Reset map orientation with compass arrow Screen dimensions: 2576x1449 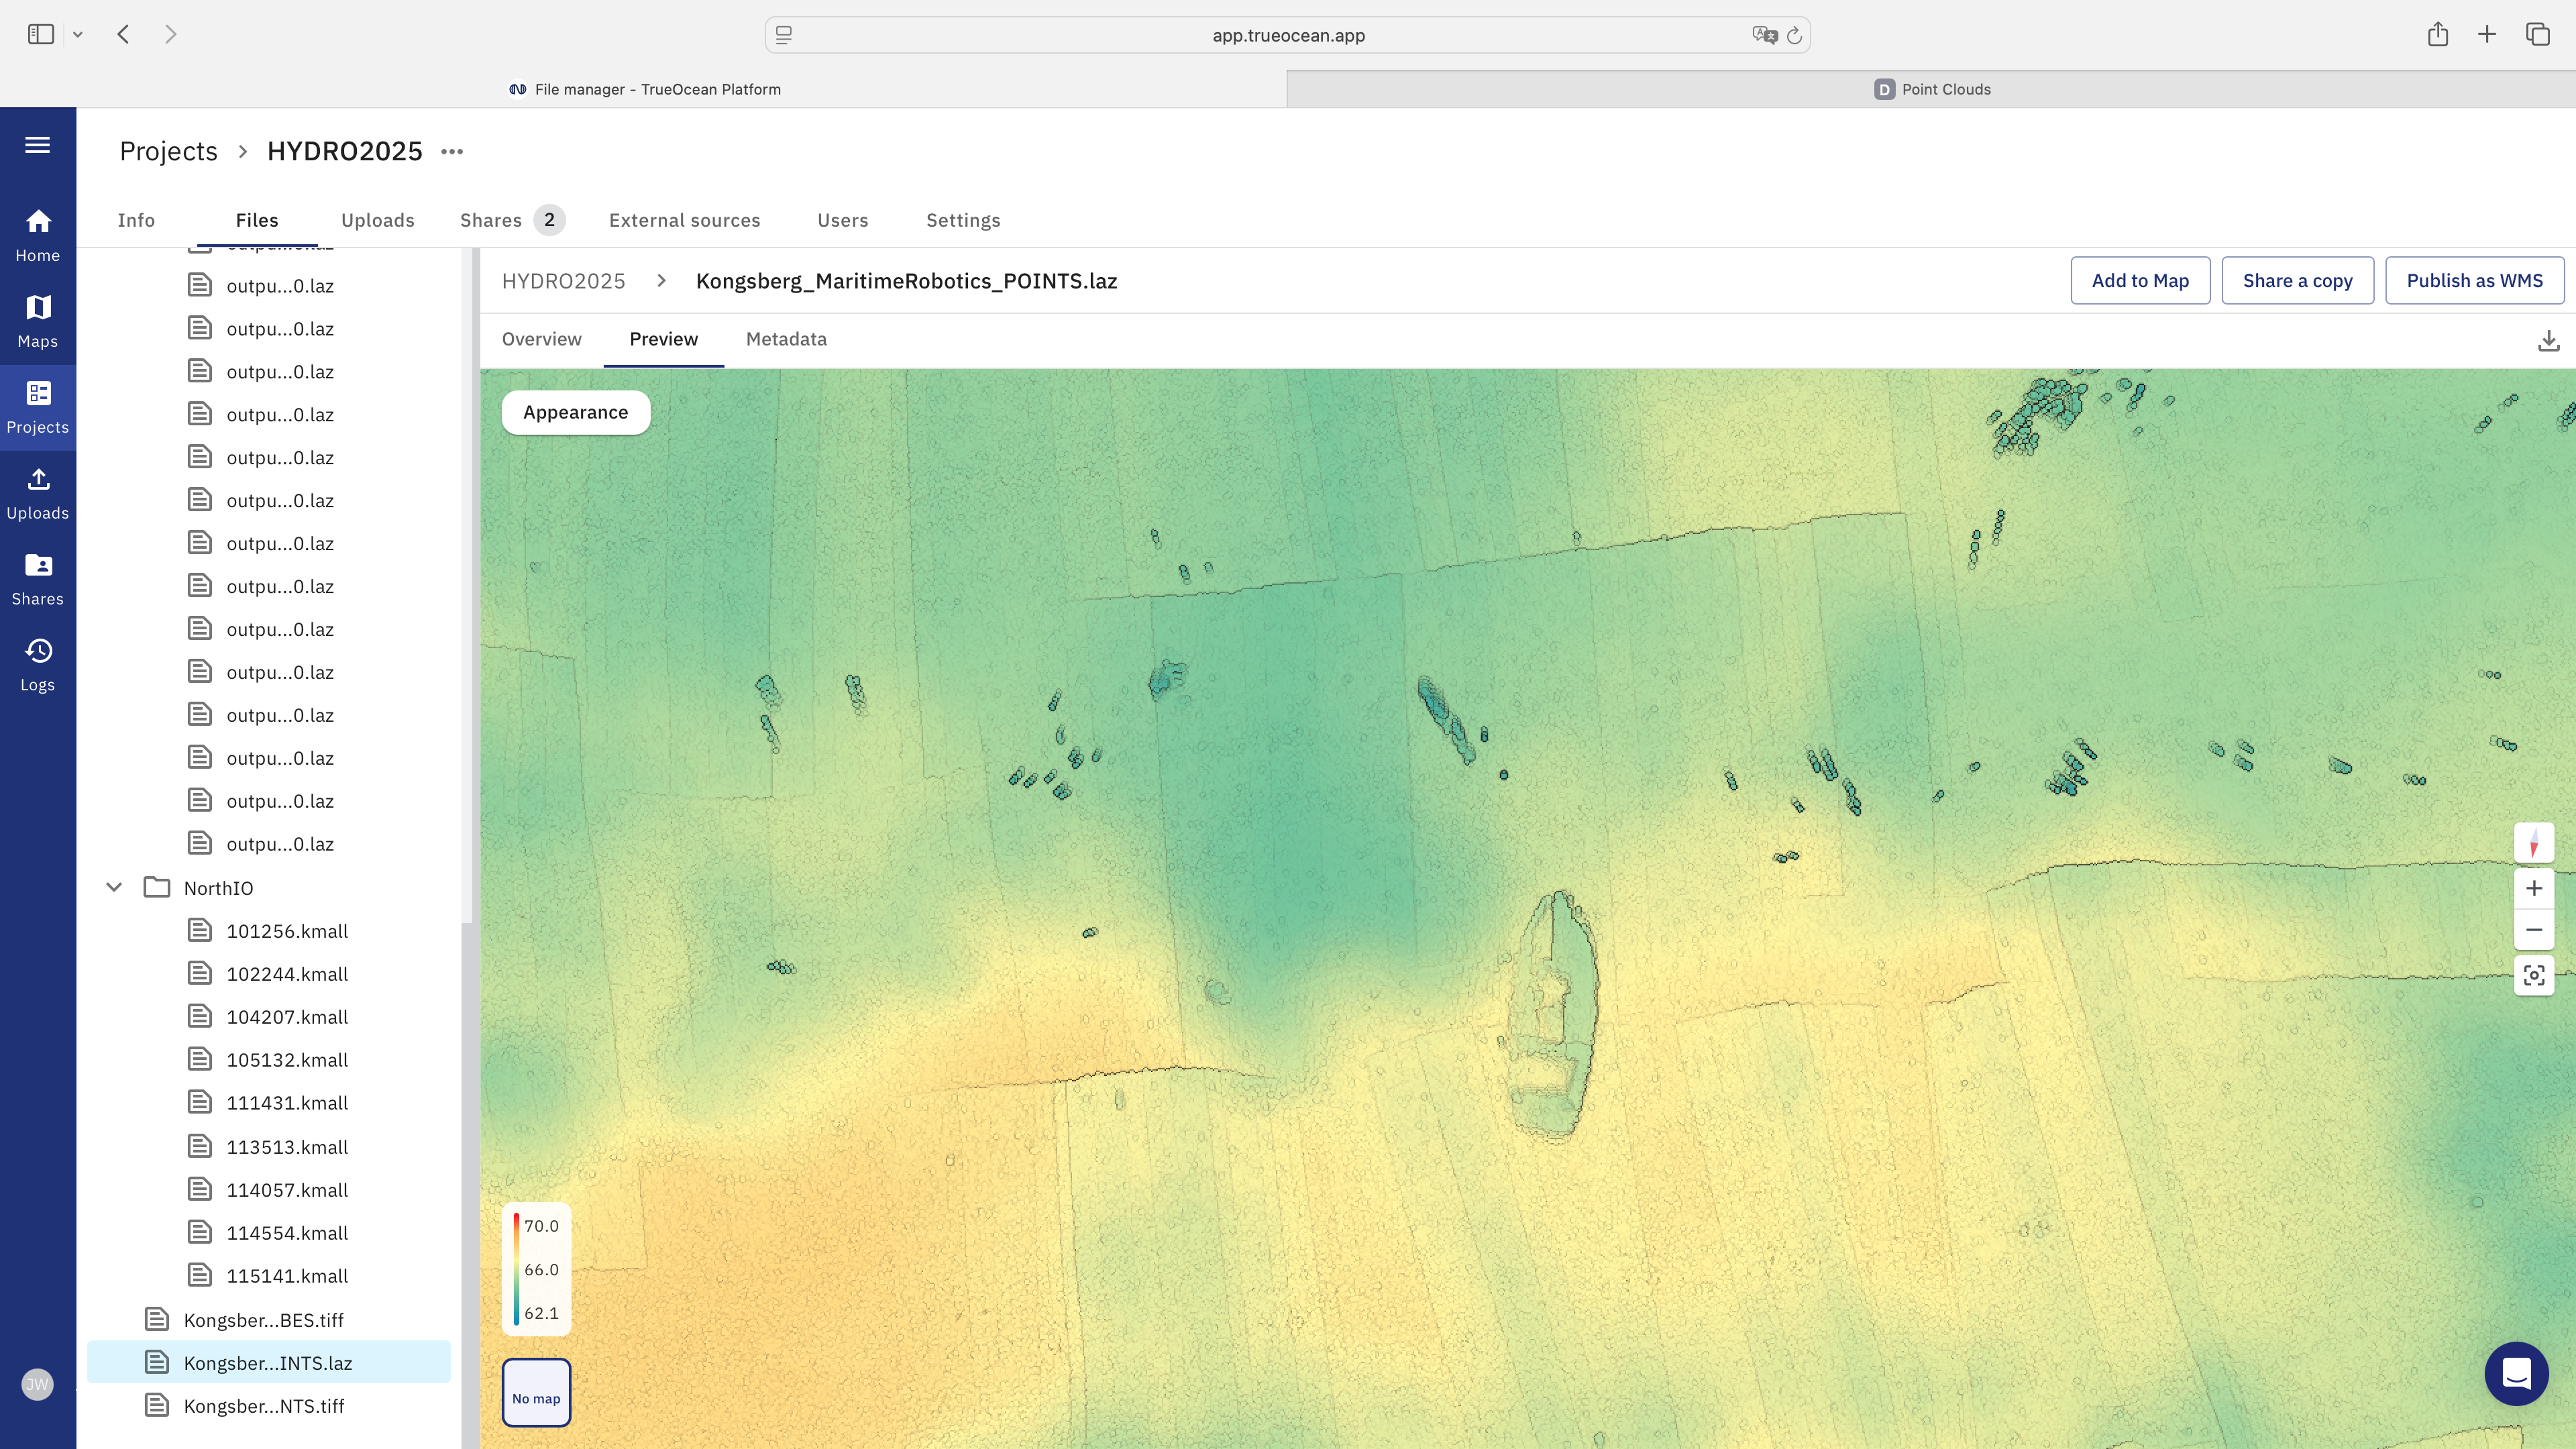[2534, 843]
